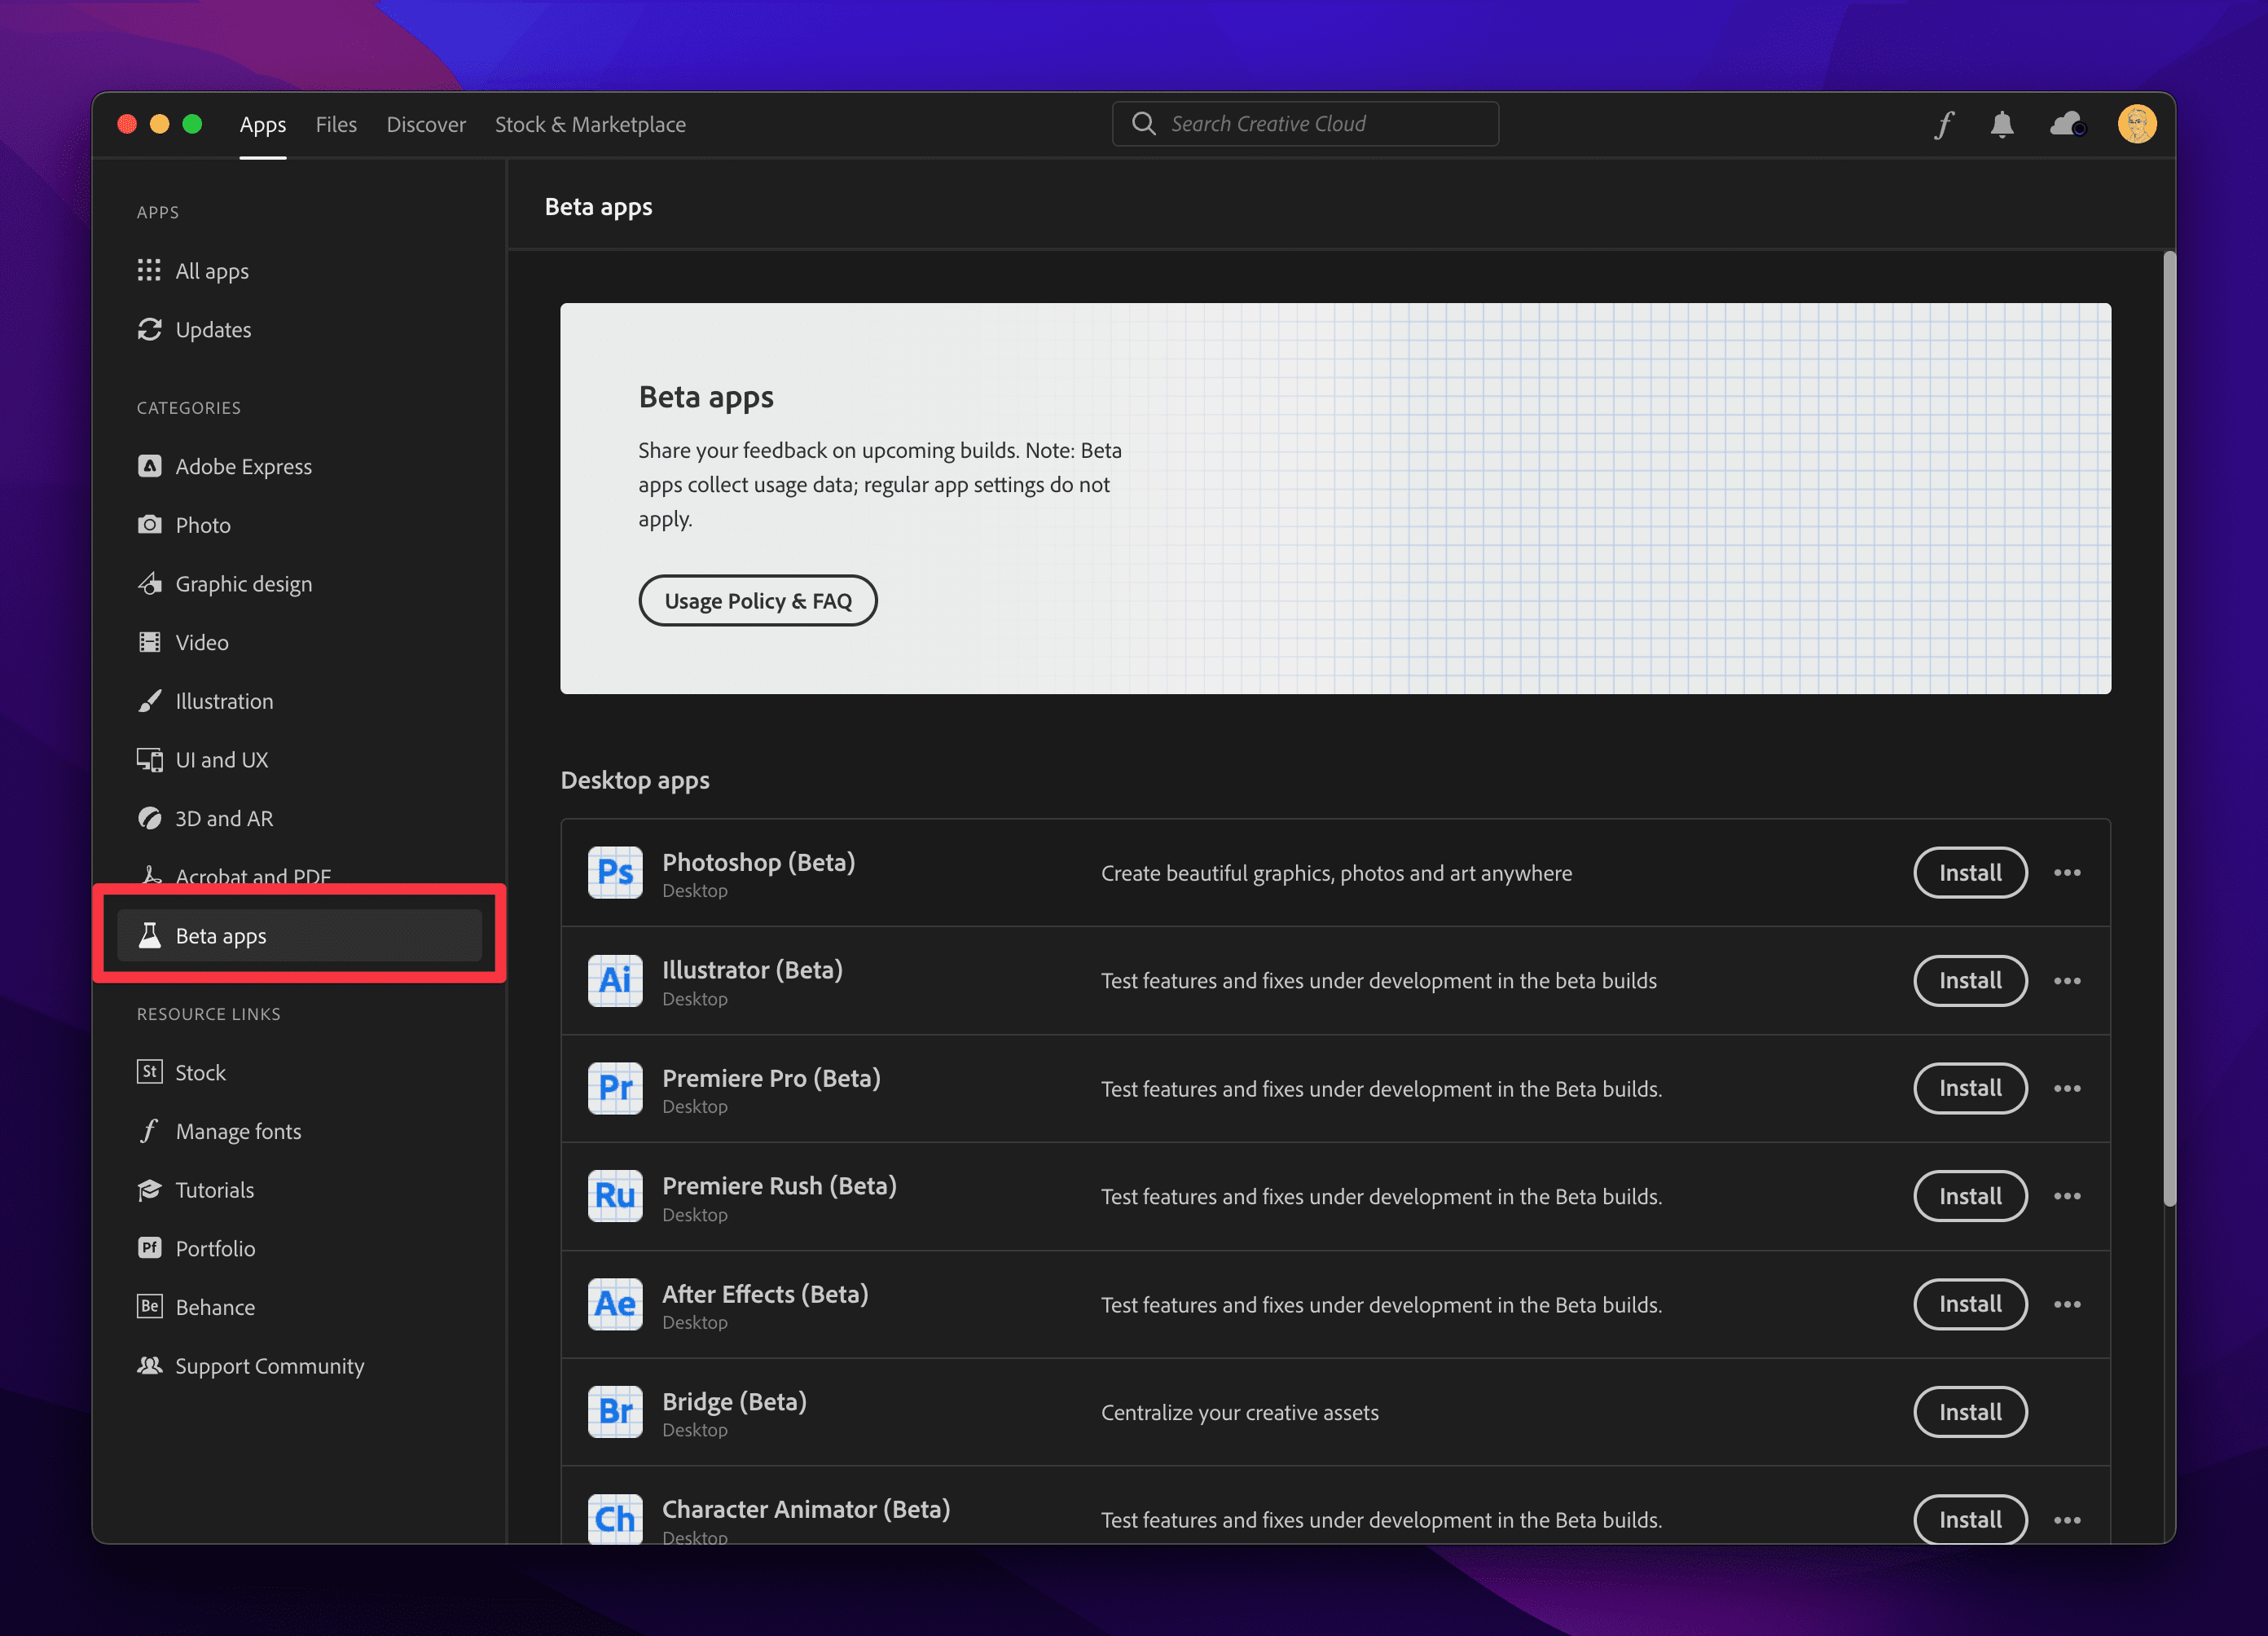Click the After Effects (Beta) icon
The image size is (2268, 1636).
(x=615, y=1304)
